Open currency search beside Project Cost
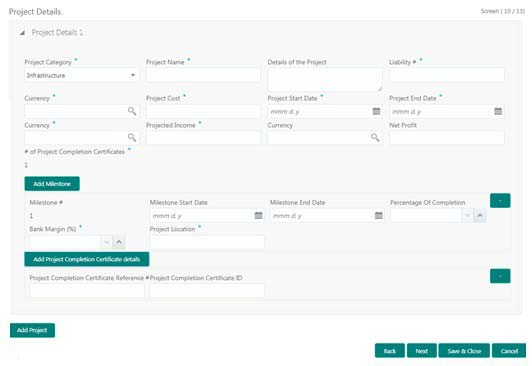The height and width of the screenshot is (366, 532). click(x=132, y=111)
